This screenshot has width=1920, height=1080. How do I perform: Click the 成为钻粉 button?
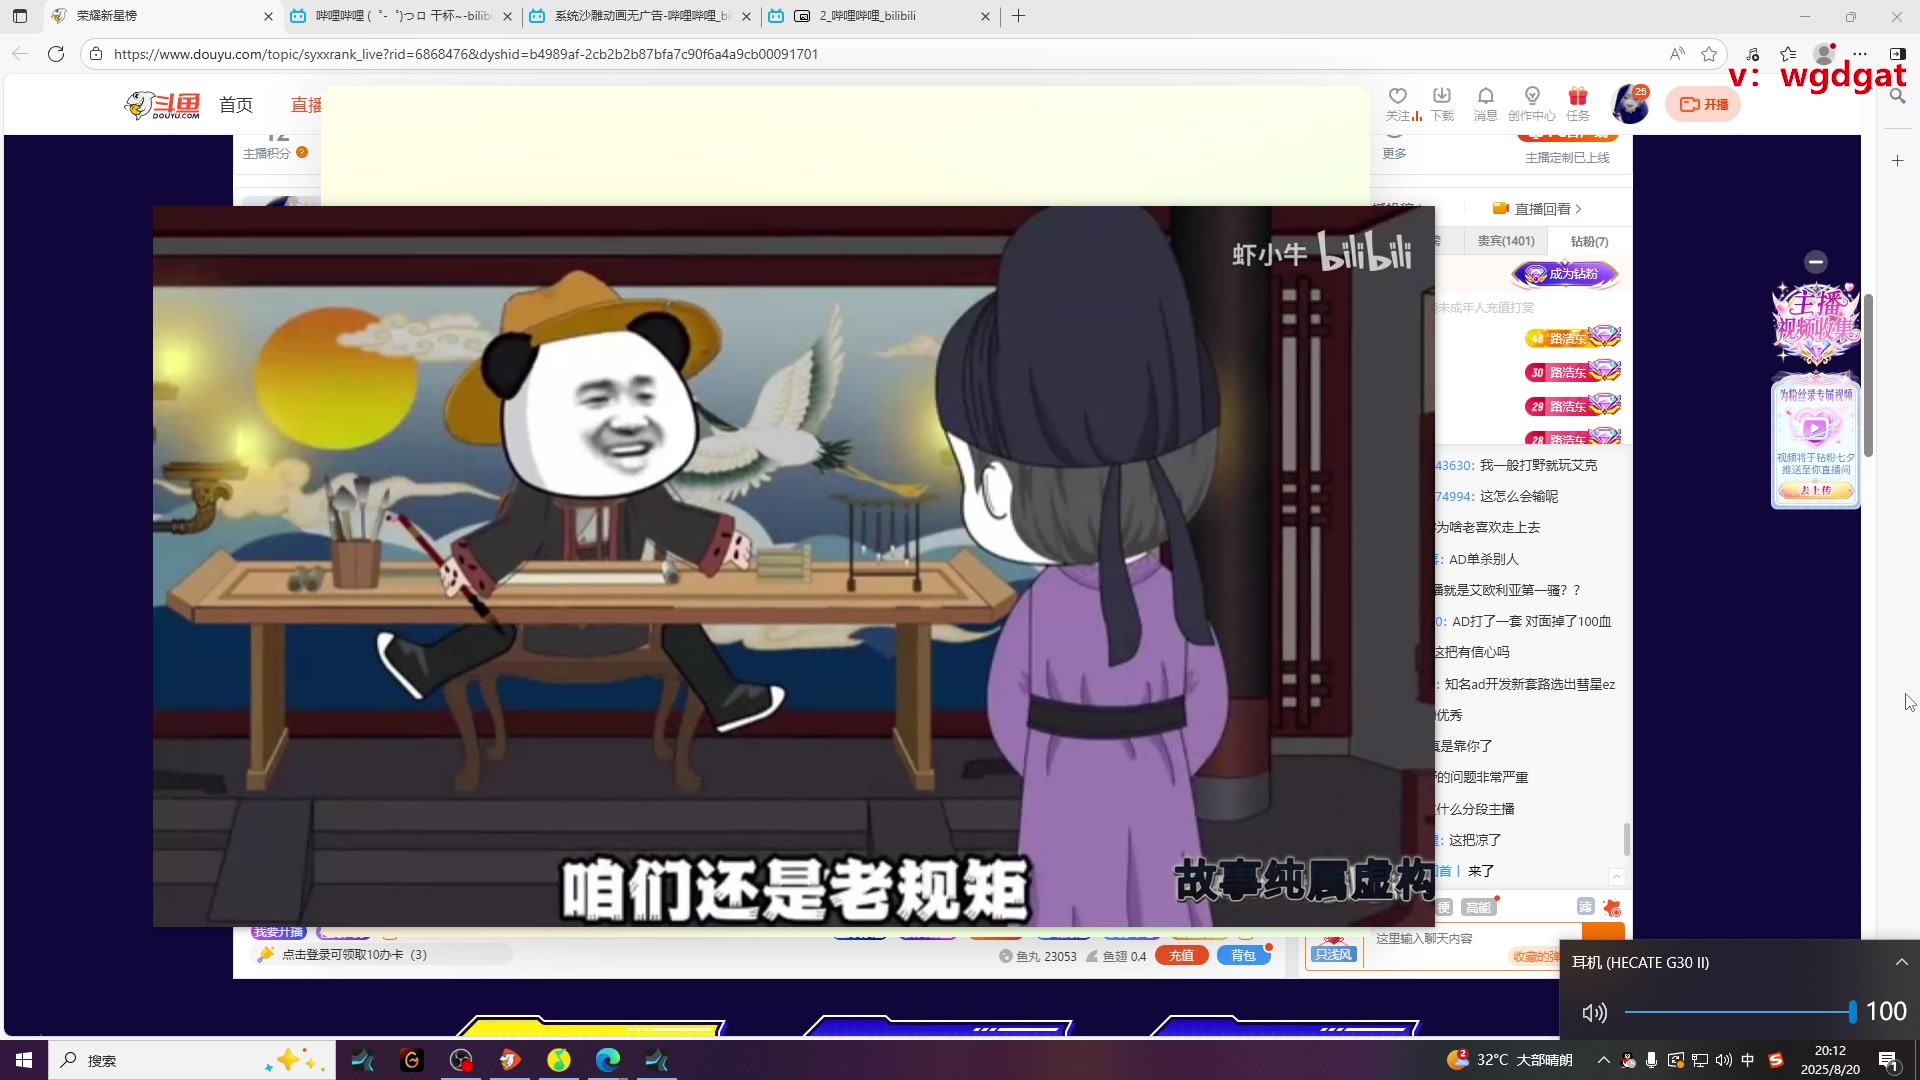click(x=1565, y=274)
